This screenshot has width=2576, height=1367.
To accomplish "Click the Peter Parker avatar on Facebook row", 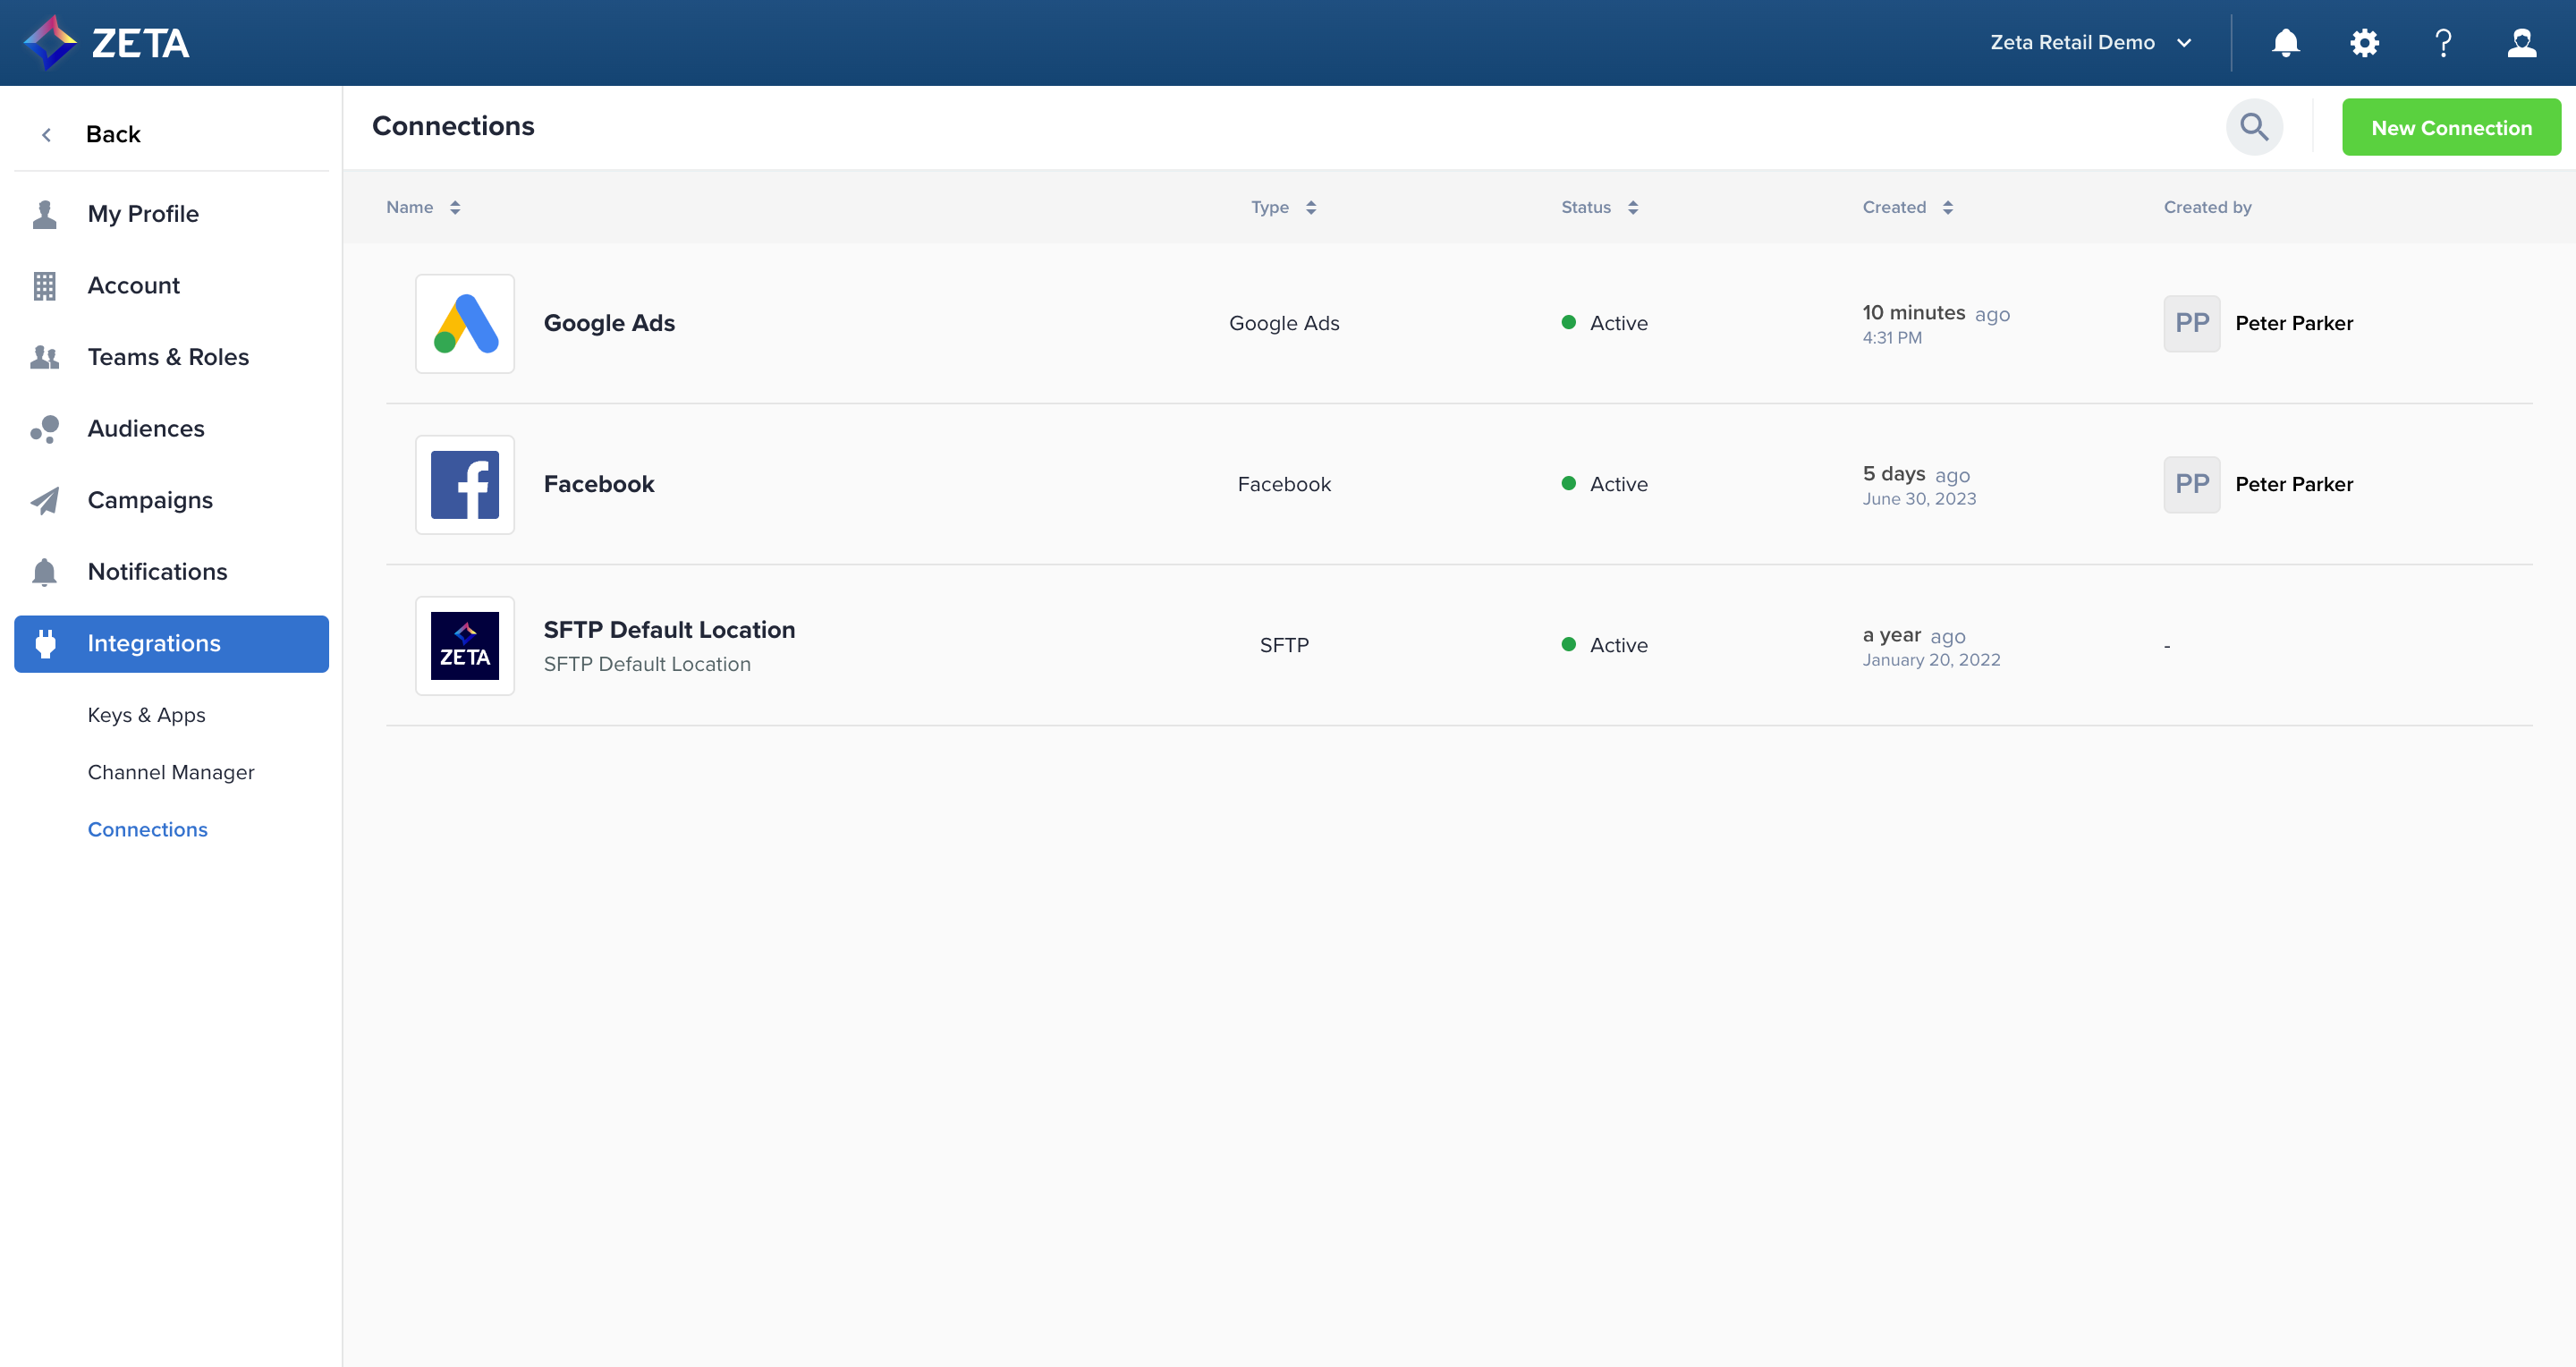I will point(2191,485).
